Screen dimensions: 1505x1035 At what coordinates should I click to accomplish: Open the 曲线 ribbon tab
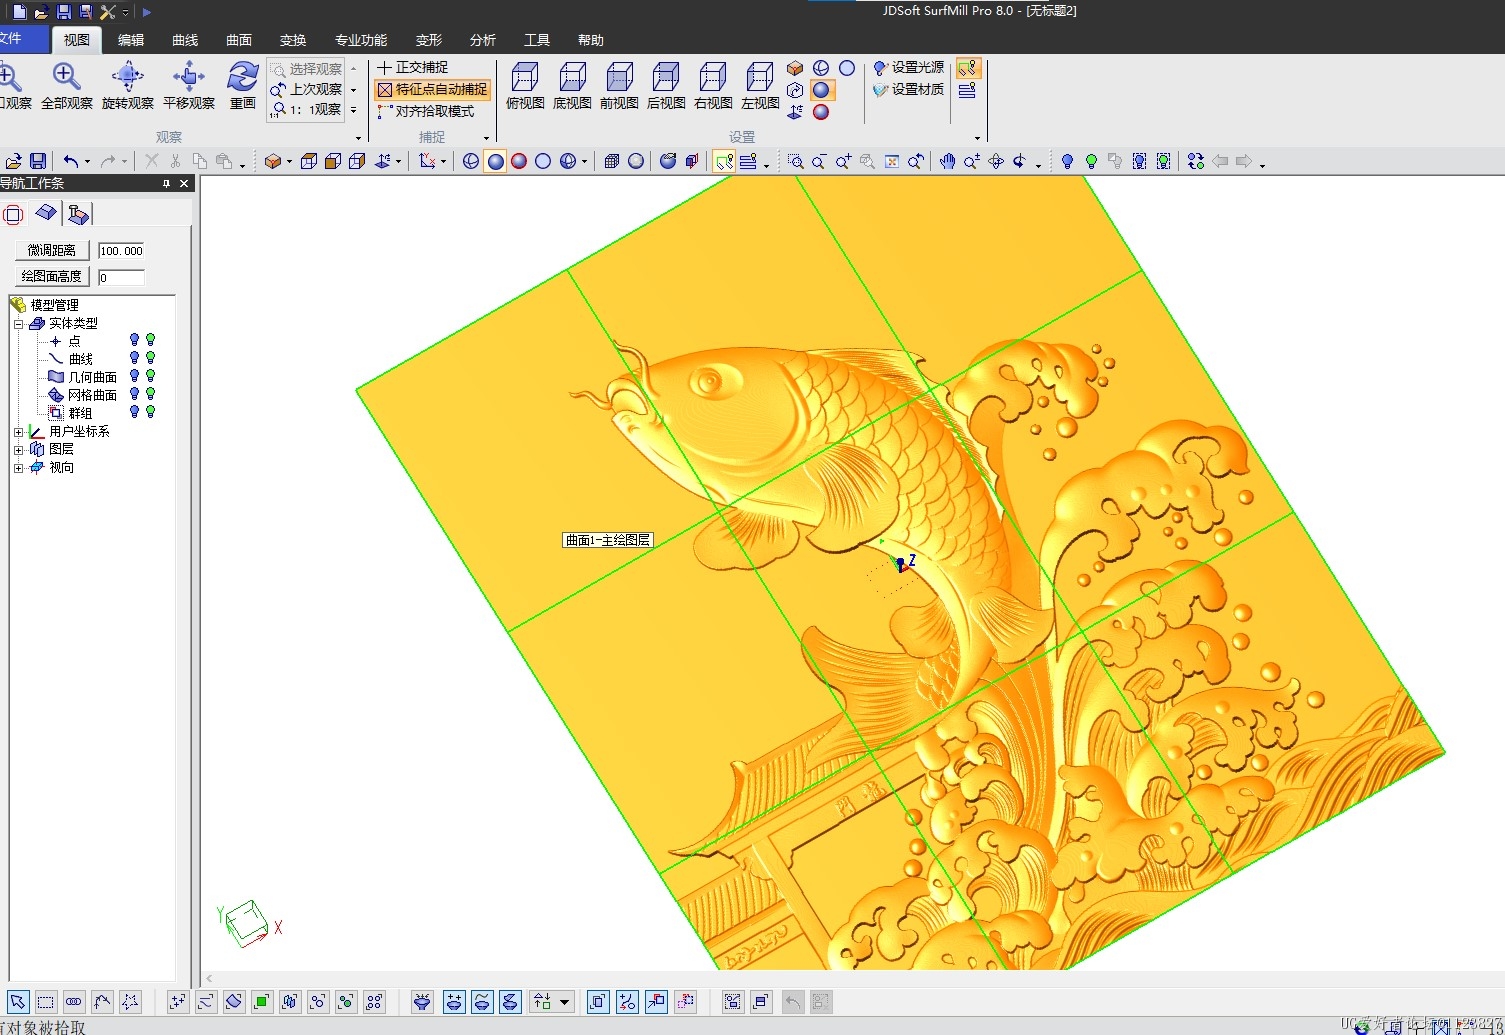(x=185, y=40)
